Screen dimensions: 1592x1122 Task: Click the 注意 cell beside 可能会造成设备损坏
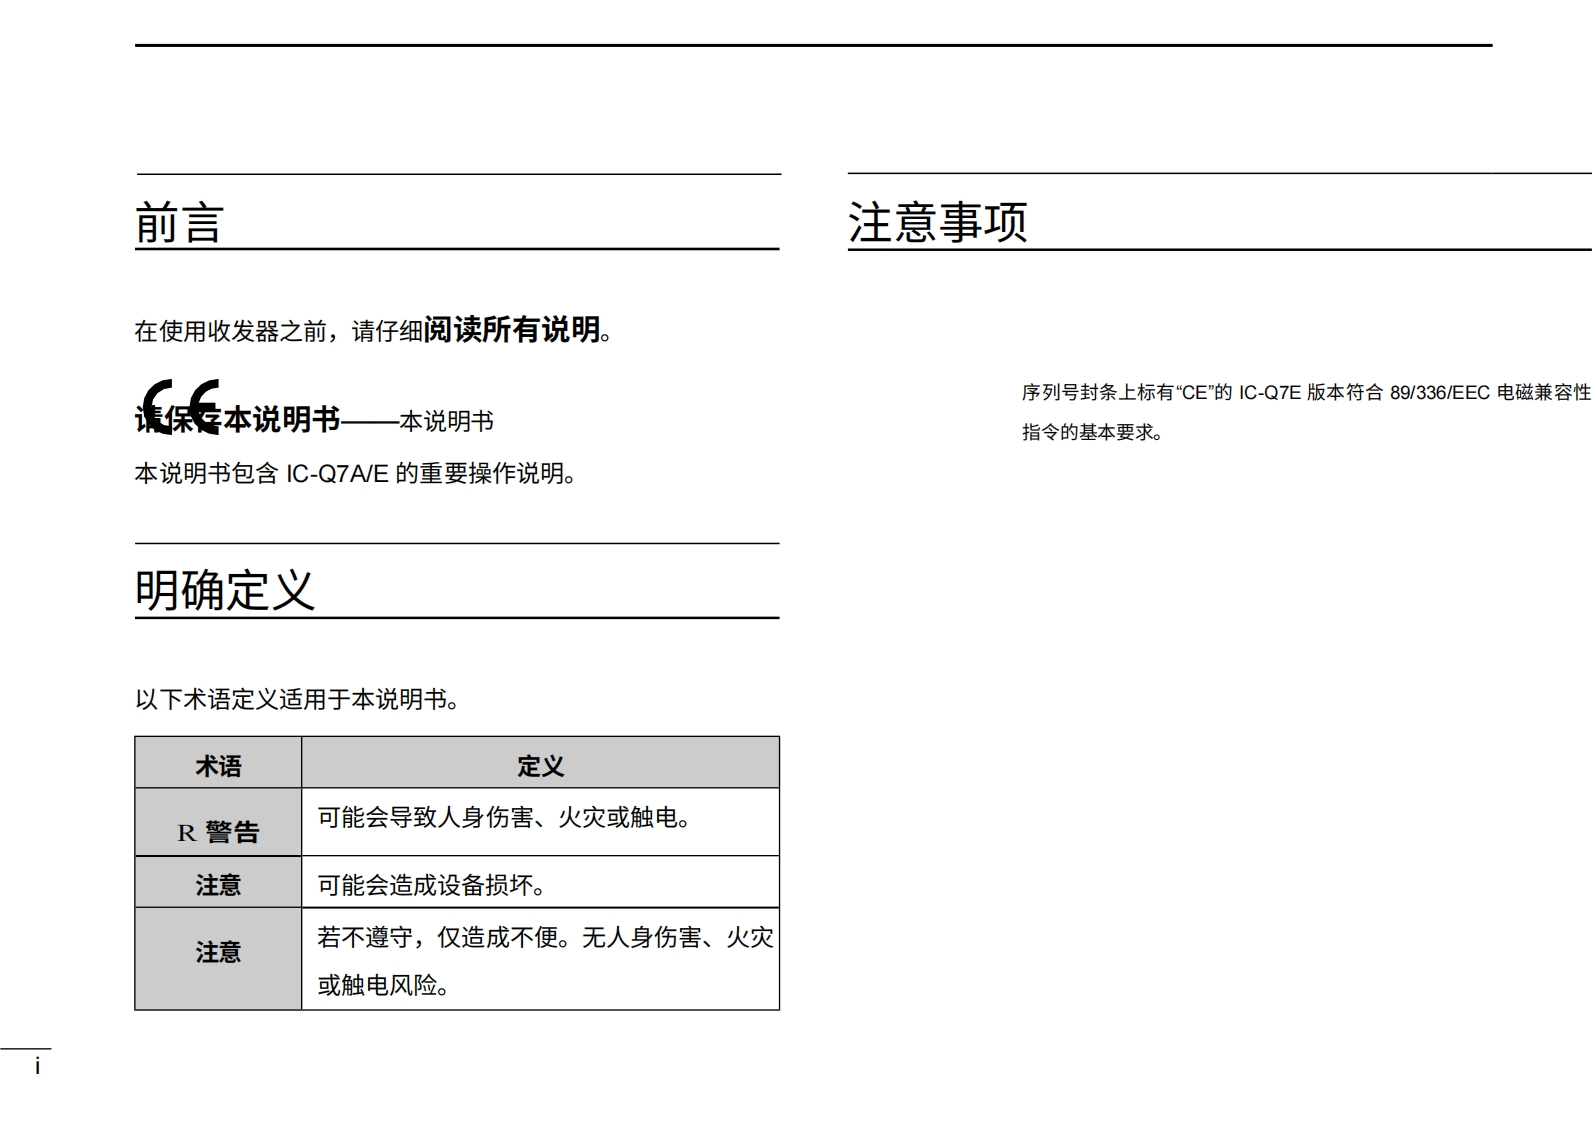[x=218, y=884]
